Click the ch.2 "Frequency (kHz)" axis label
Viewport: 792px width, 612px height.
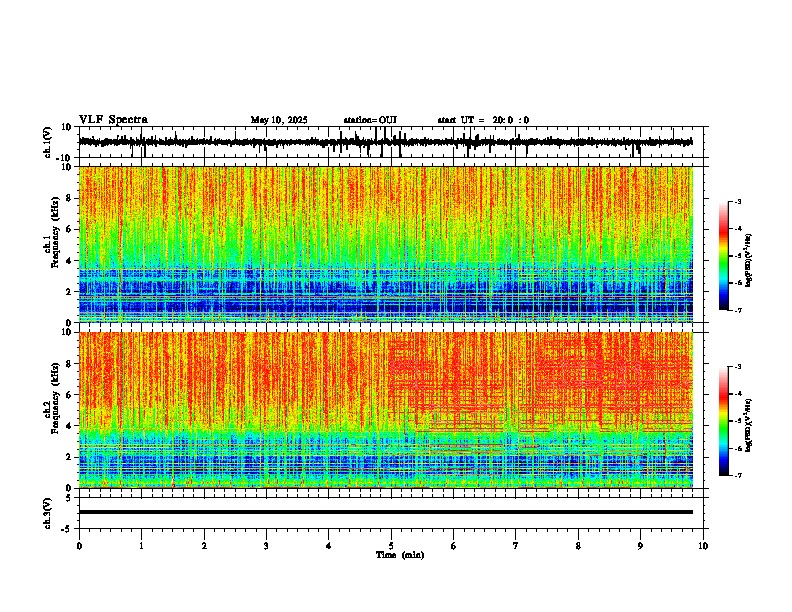tap(56, 398)
